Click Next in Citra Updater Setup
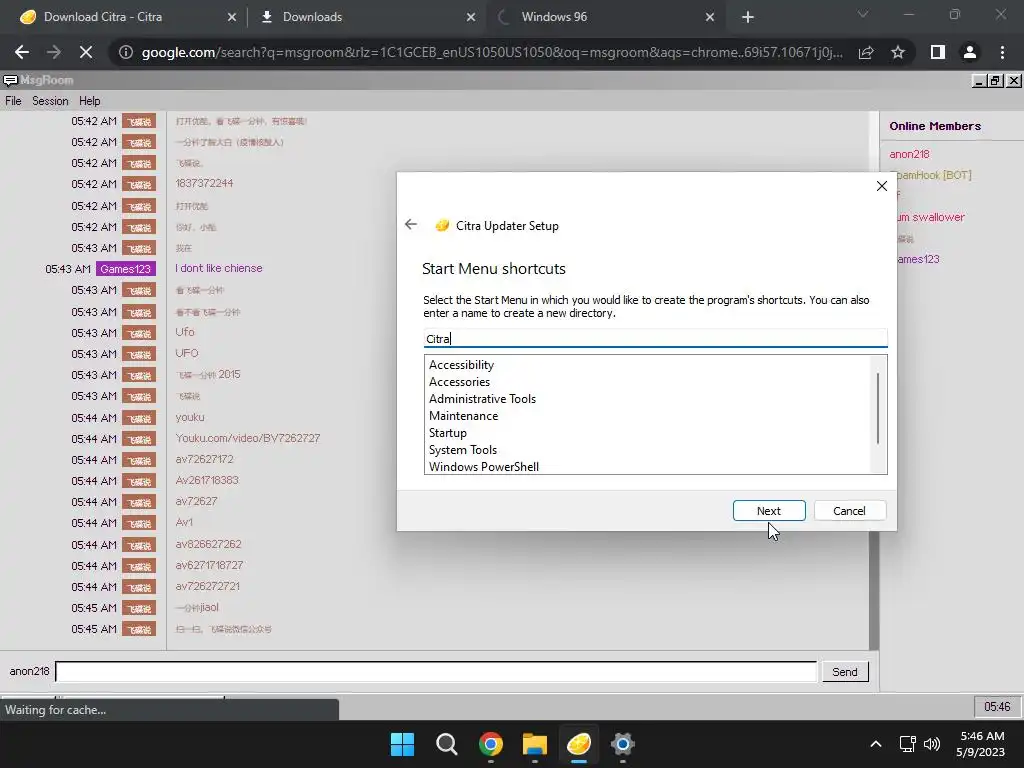This screenshot has height=768, width=1024. click(x=769, y=511)
